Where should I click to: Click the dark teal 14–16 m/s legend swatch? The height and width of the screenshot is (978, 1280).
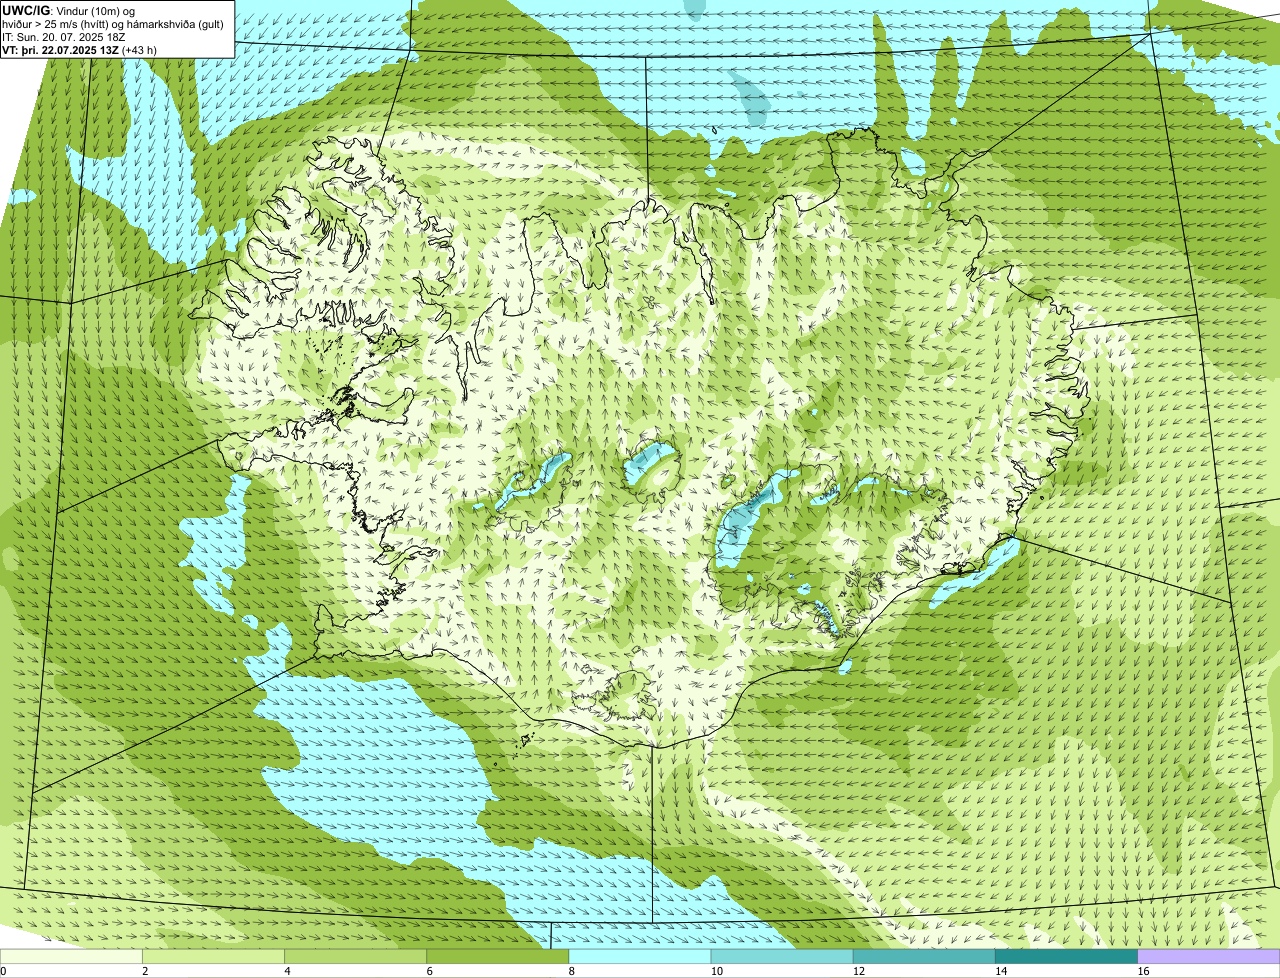(x=1066, y=956)
